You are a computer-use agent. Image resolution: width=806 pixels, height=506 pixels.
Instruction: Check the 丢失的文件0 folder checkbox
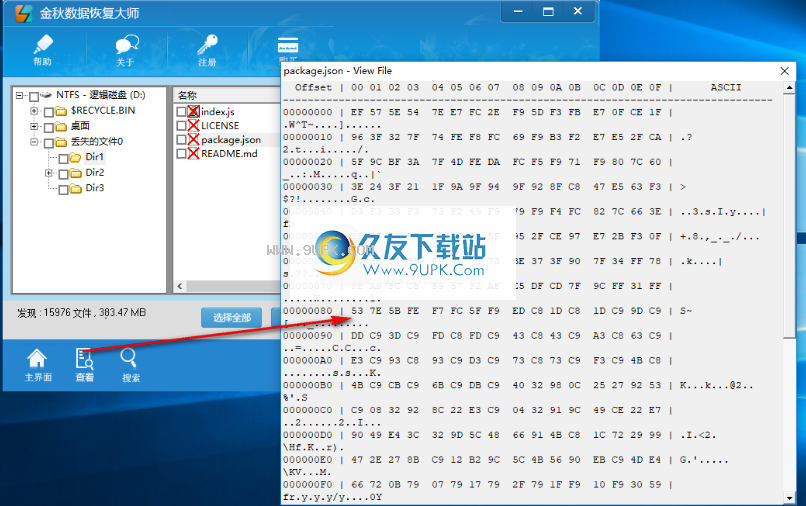click(x=49, y=142)
